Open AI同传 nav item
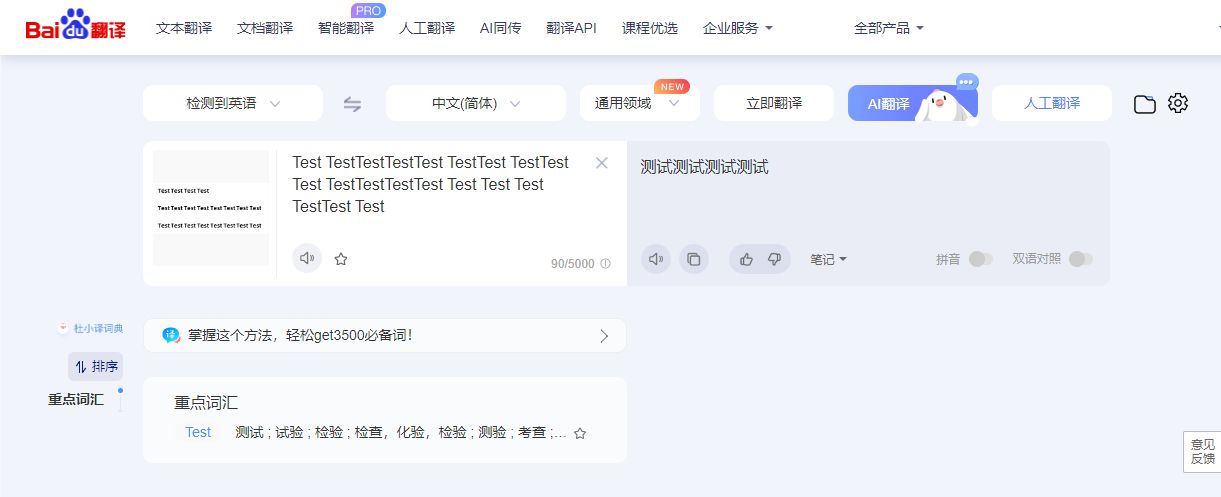Image resolution: width=1221 pixels, height=497 pixels. (x=500, y=28)
